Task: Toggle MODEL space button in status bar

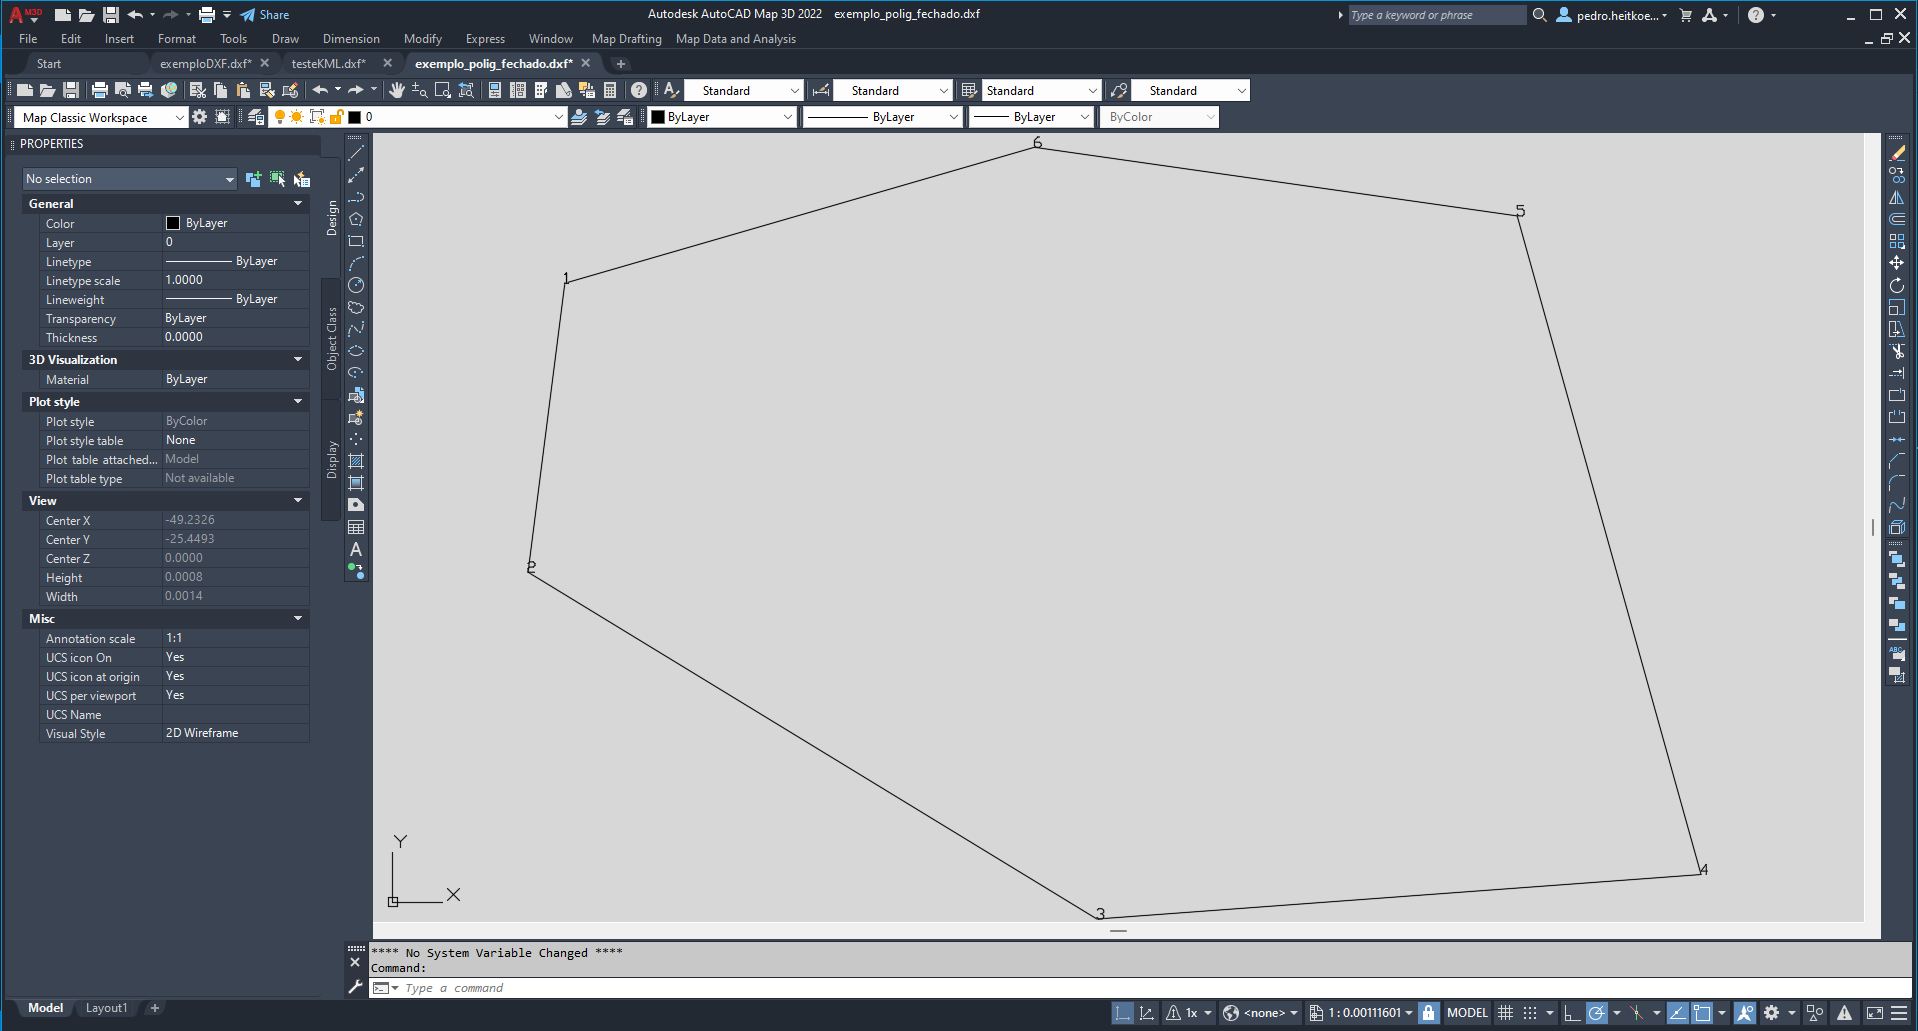Action: [1467, 1013]
